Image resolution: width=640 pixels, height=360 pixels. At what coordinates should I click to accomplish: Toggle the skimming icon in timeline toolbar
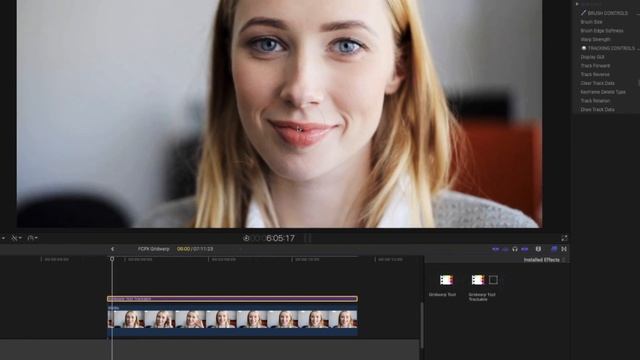(x=496, y=249)
